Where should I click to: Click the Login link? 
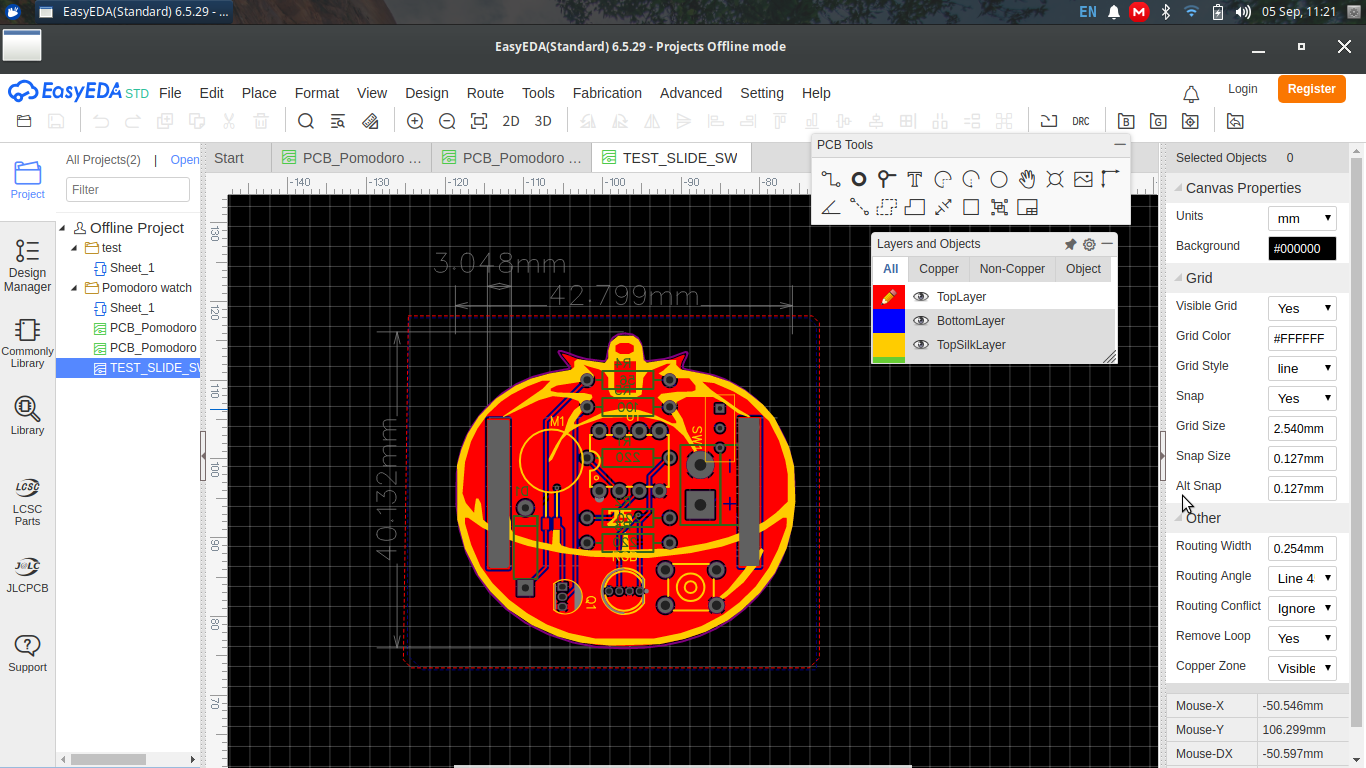pyautogui.click(x=1243, y=89)
